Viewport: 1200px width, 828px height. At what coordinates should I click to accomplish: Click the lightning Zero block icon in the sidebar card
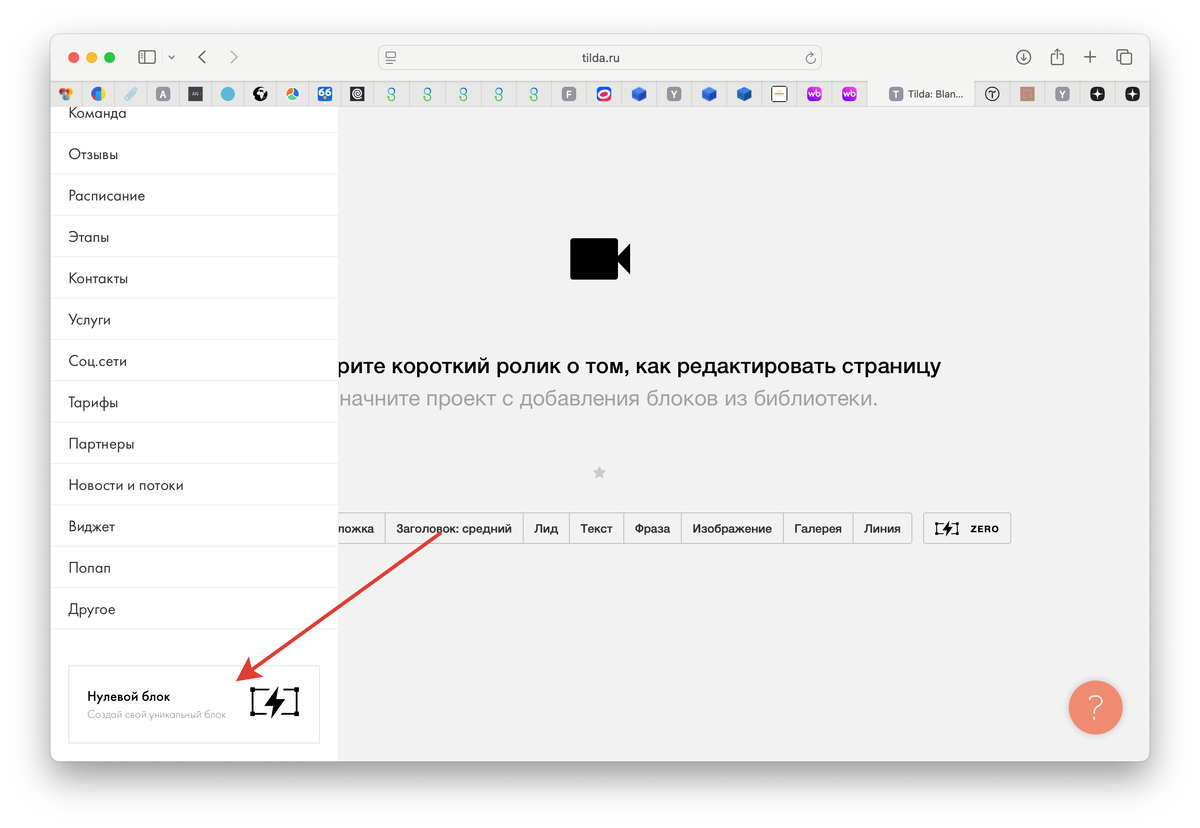(274, 703)
